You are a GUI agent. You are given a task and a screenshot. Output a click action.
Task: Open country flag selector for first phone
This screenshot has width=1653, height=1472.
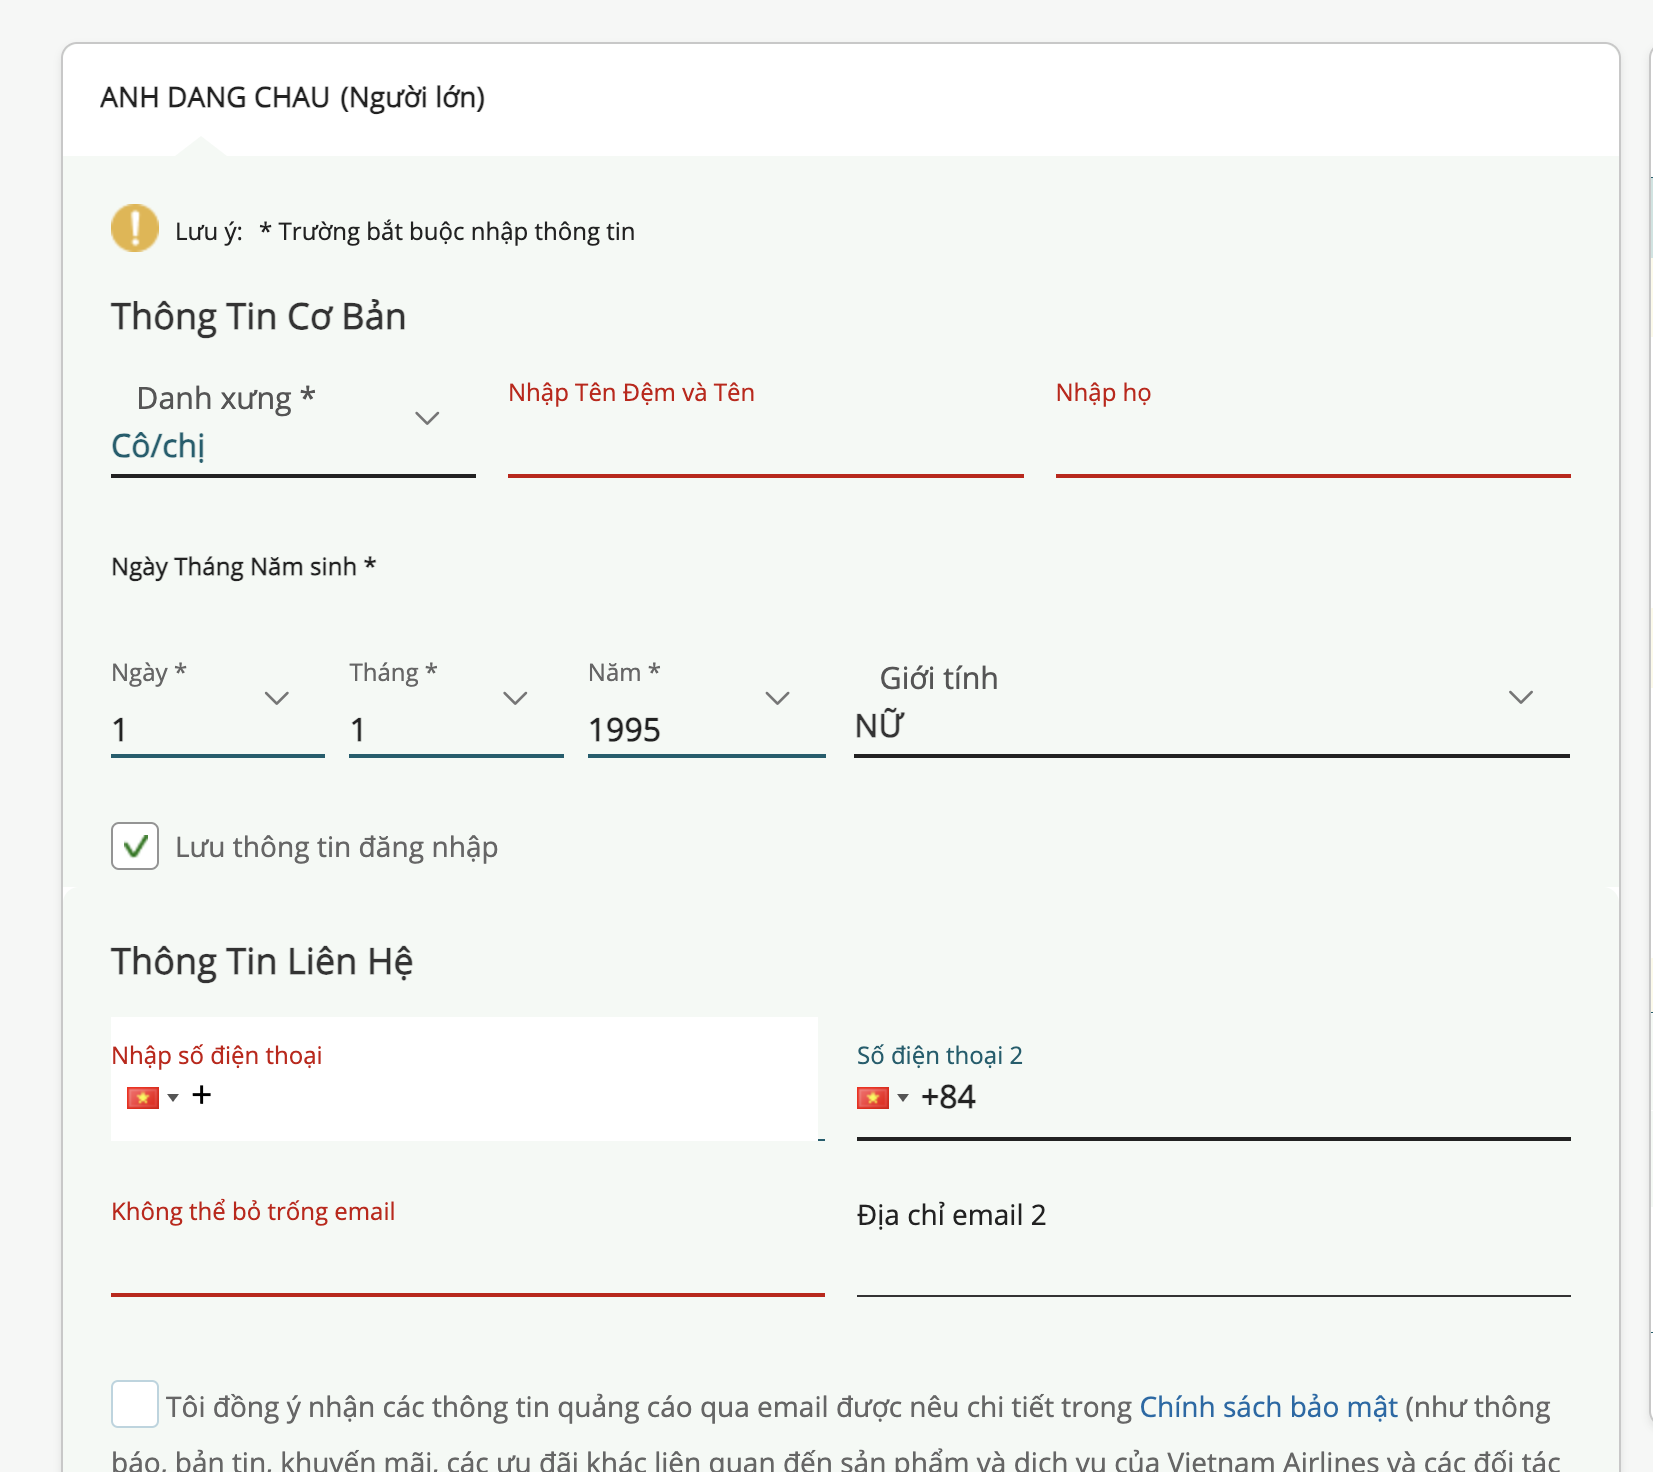coord(152,1098)
